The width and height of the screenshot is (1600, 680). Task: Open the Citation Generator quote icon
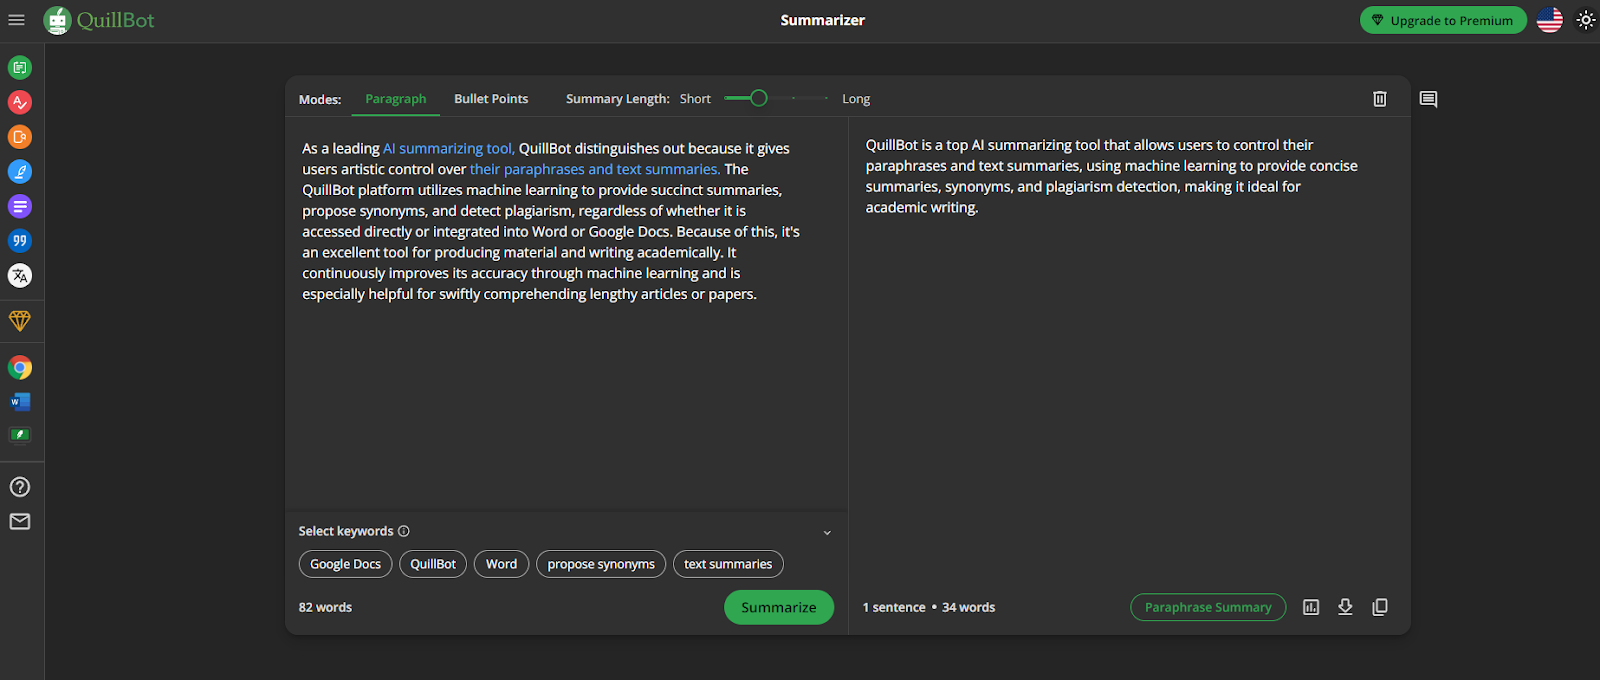click(x=20, y=241)
